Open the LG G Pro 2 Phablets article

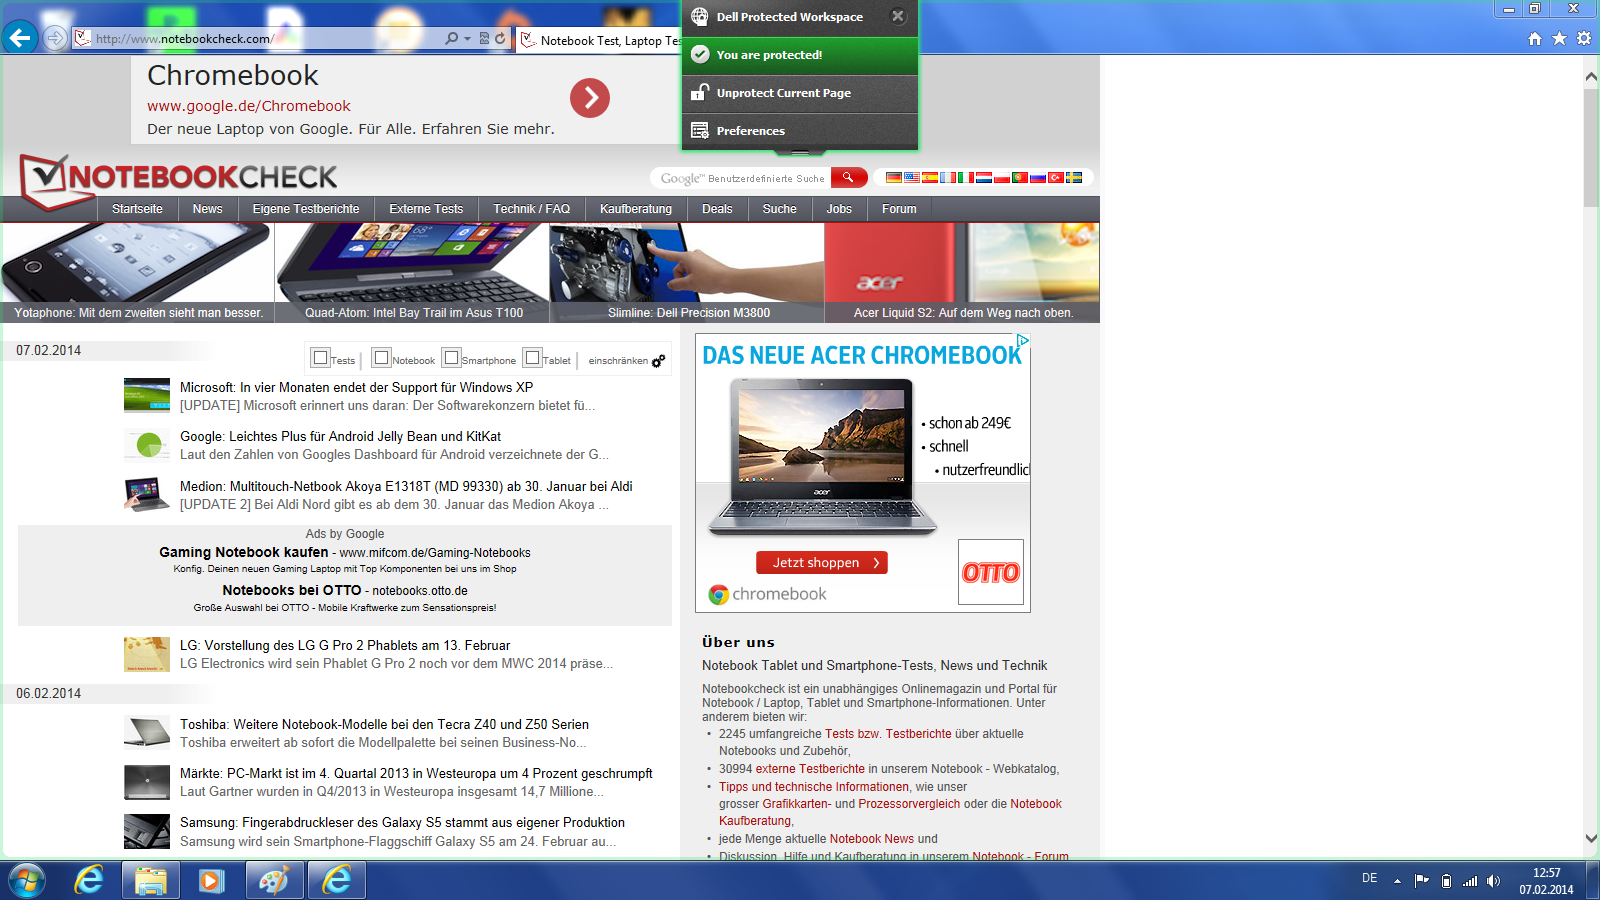345,645
